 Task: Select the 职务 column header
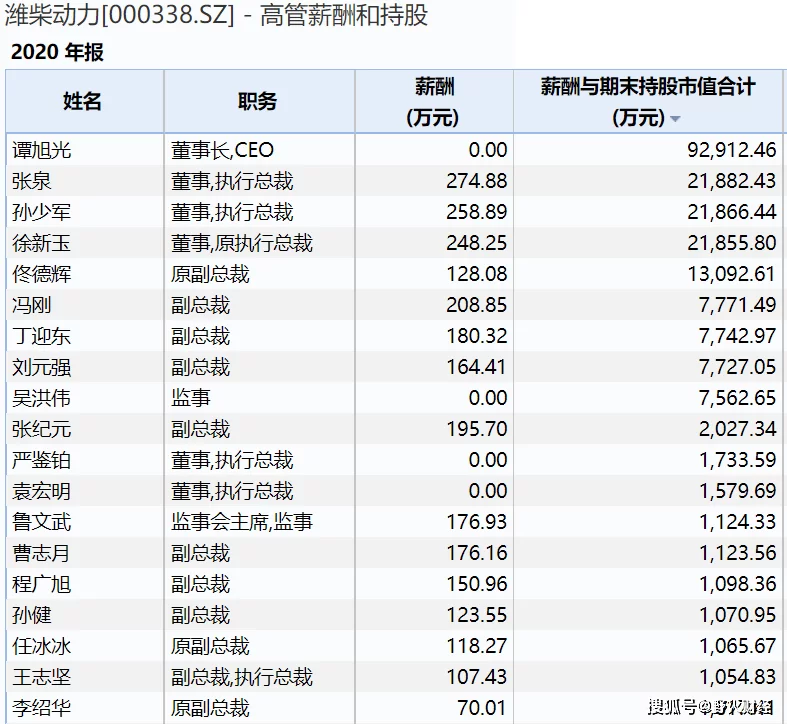click(258, 101)
